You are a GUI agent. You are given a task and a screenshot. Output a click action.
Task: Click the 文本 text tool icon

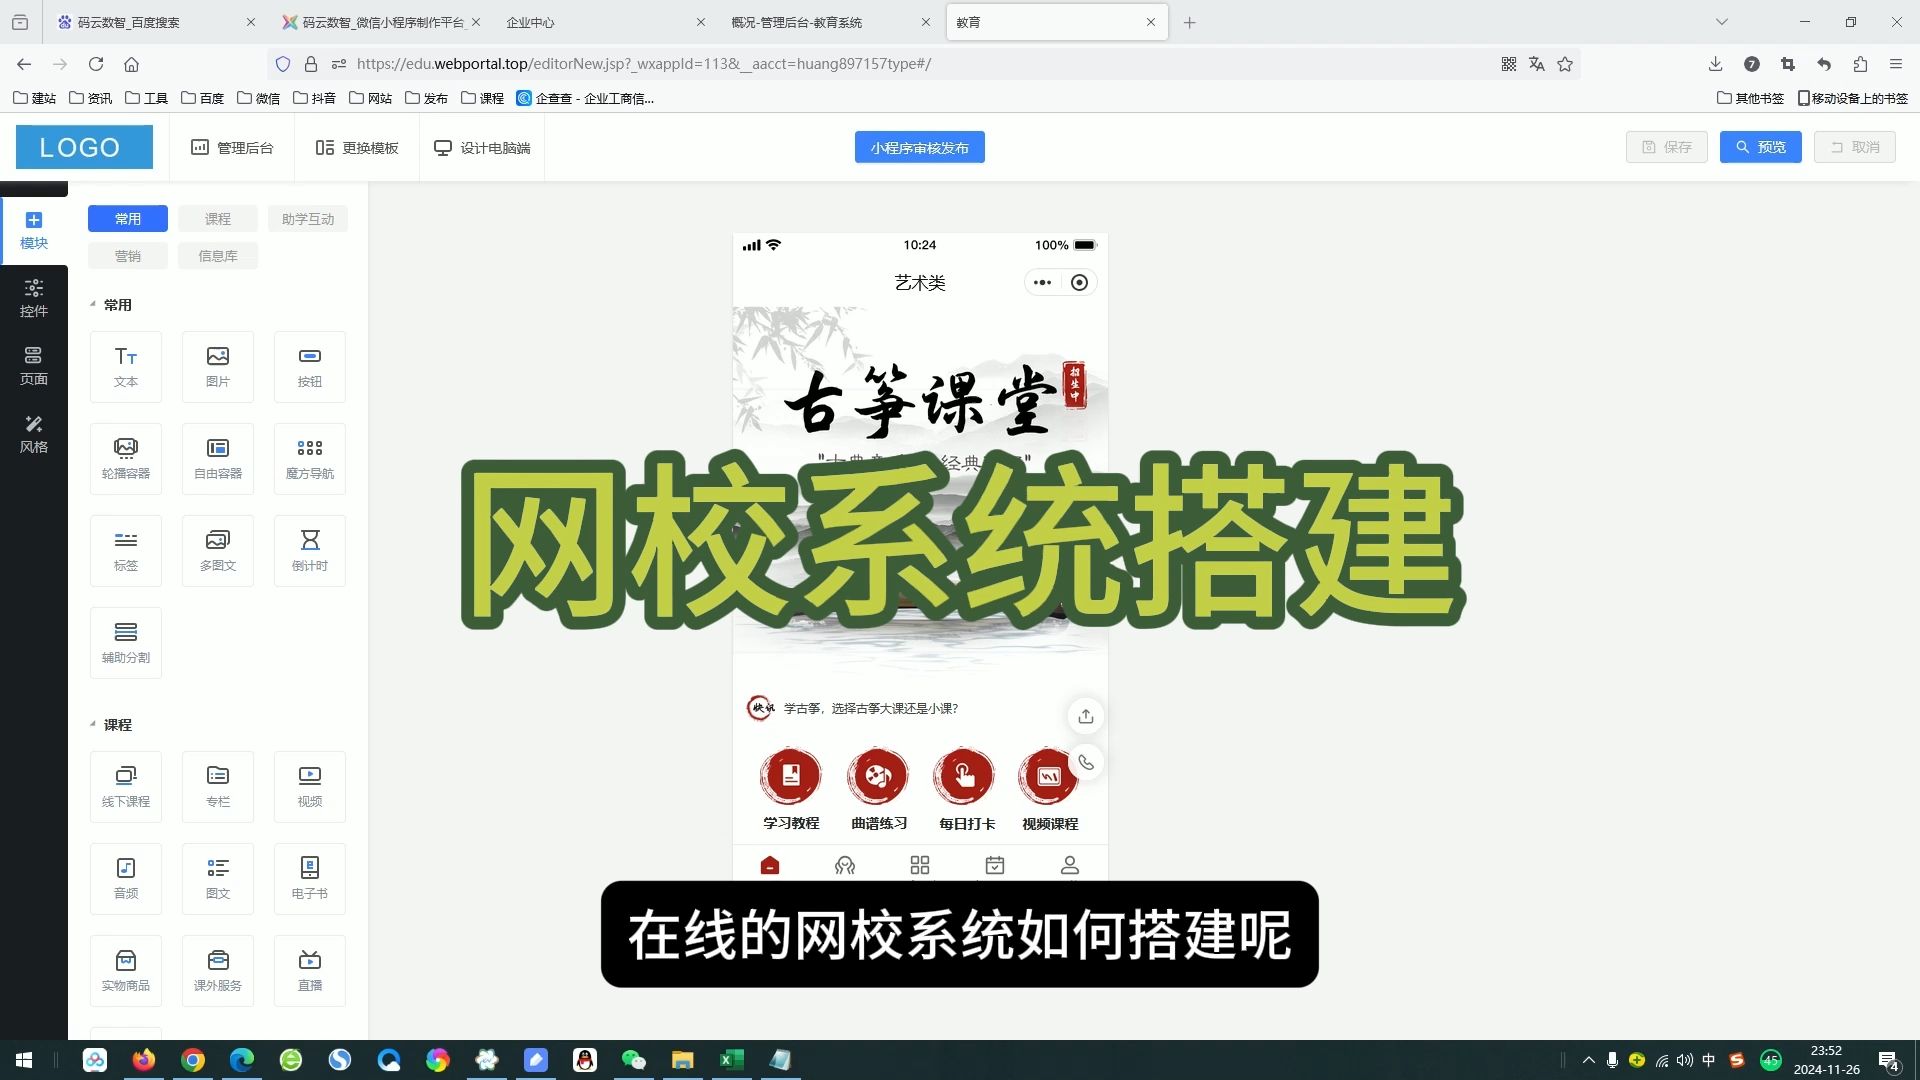coord(127,364)
